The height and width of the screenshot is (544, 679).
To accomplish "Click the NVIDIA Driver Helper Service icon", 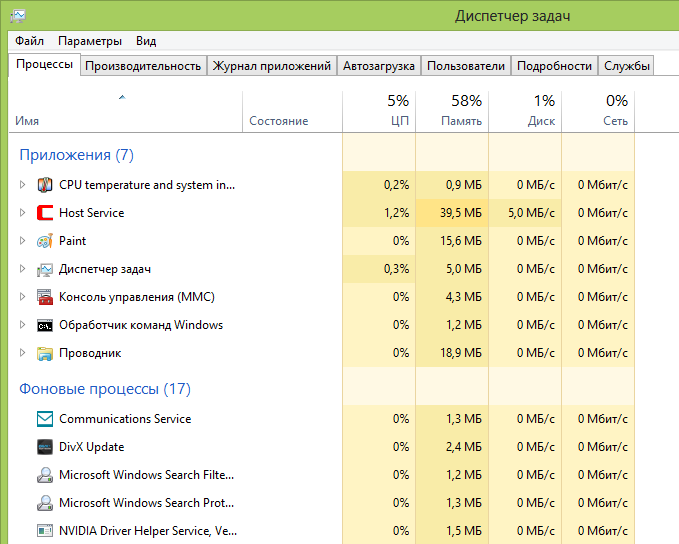I will coord(45,531).
